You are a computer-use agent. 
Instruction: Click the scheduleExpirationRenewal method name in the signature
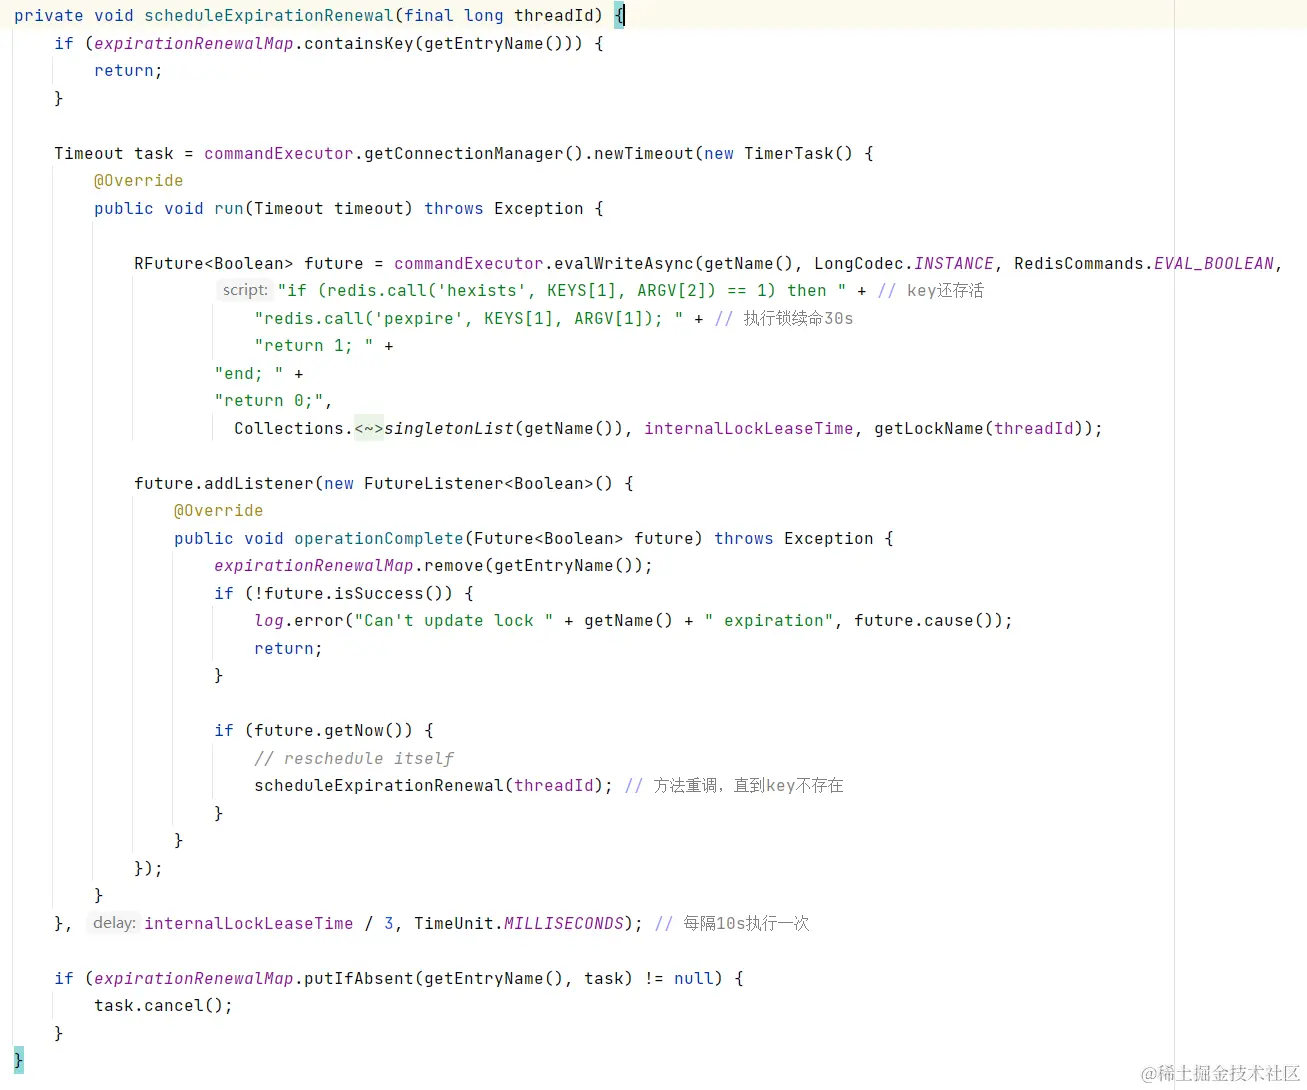269,16
